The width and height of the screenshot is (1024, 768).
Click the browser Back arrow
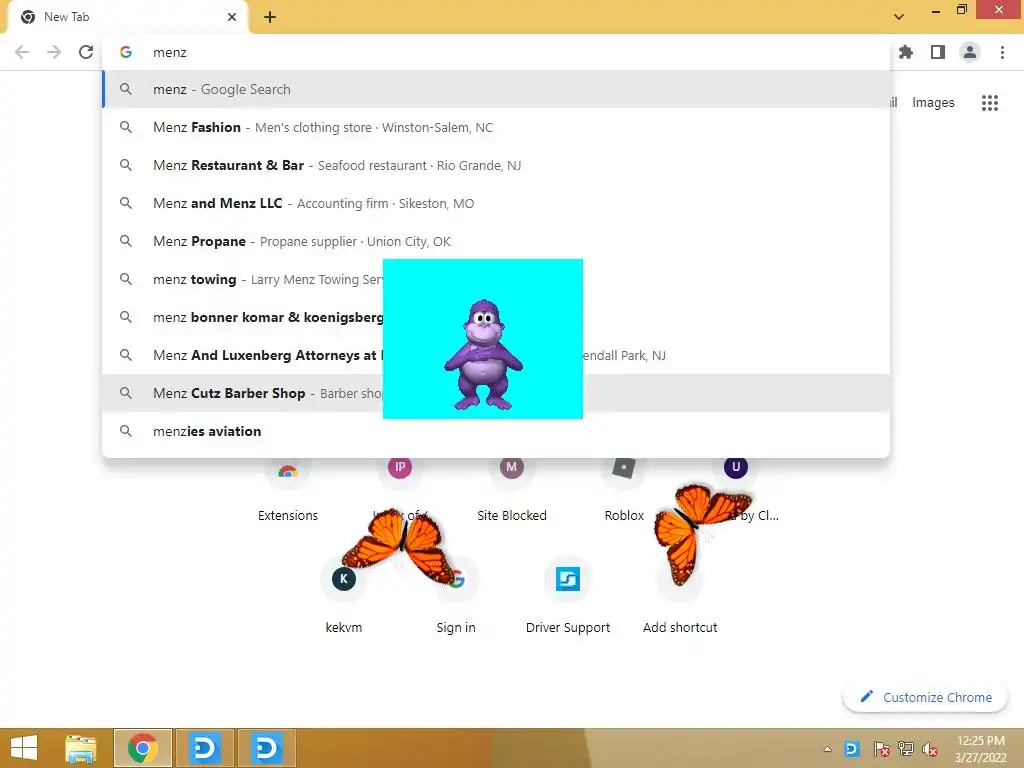22,52
